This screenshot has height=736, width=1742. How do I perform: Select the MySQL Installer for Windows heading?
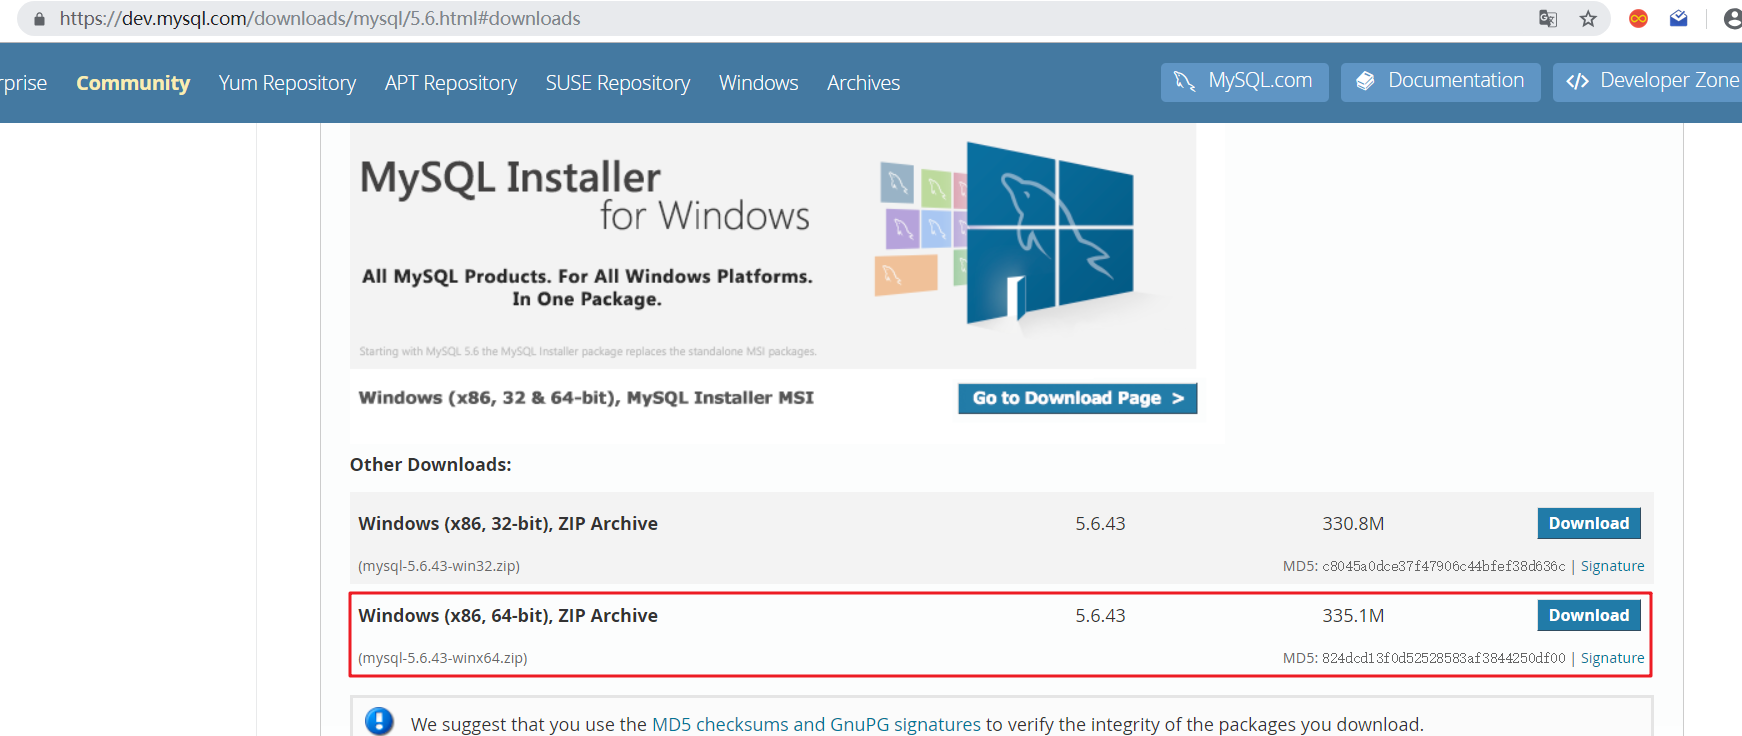(x=585, y=196)
